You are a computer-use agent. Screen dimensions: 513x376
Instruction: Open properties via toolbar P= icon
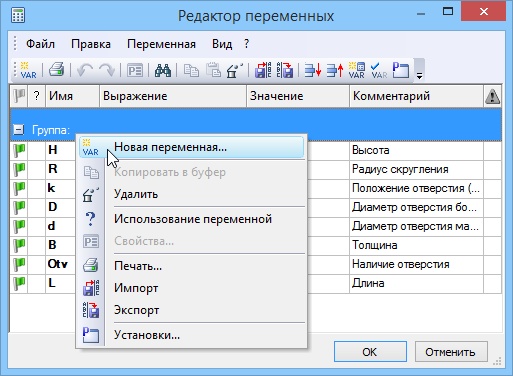pos(135,71)
